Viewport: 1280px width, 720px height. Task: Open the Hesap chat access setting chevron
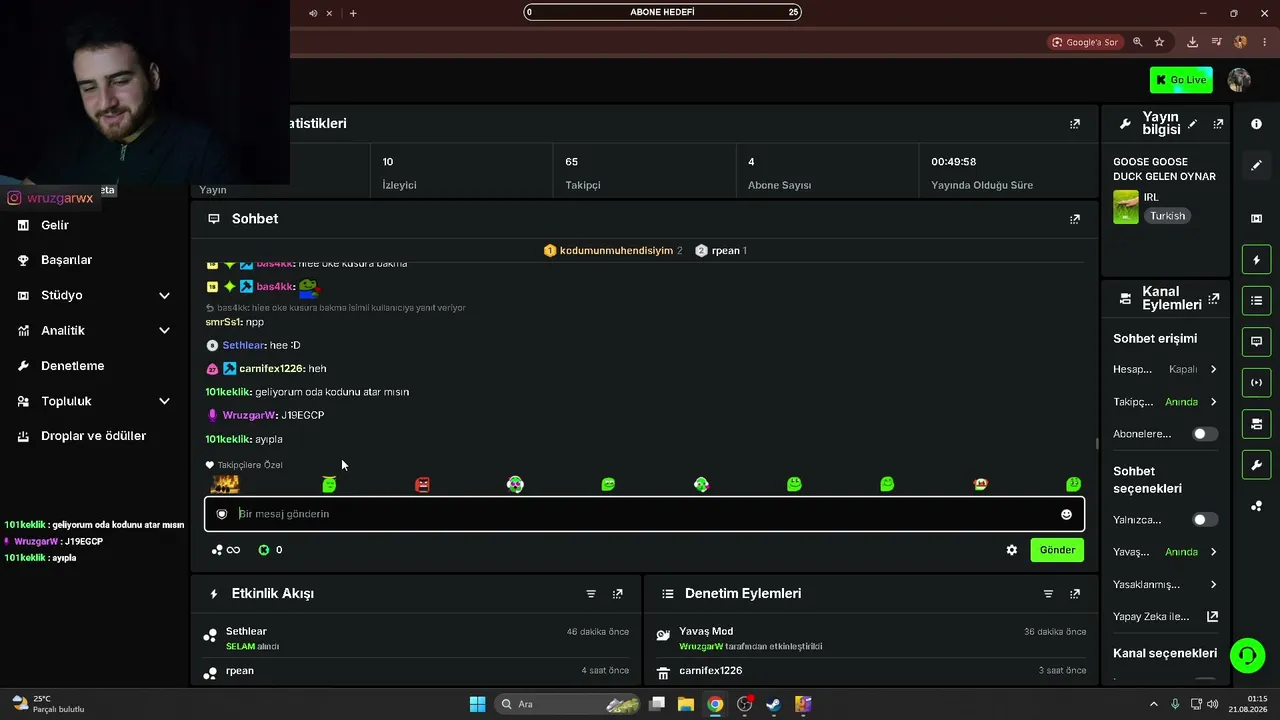[1213, 369]
